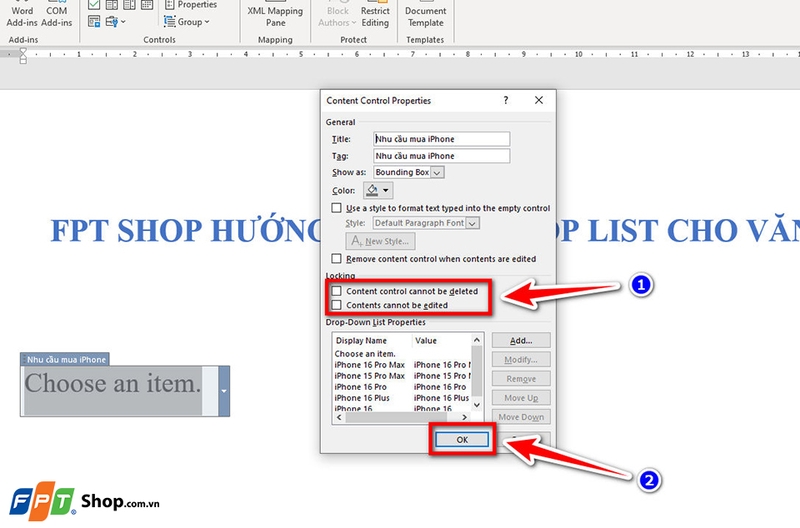Image resolution: width=800 pixels, height=528 pixels.
Task: Expand Block Authors dropdown
Action: 354,22
